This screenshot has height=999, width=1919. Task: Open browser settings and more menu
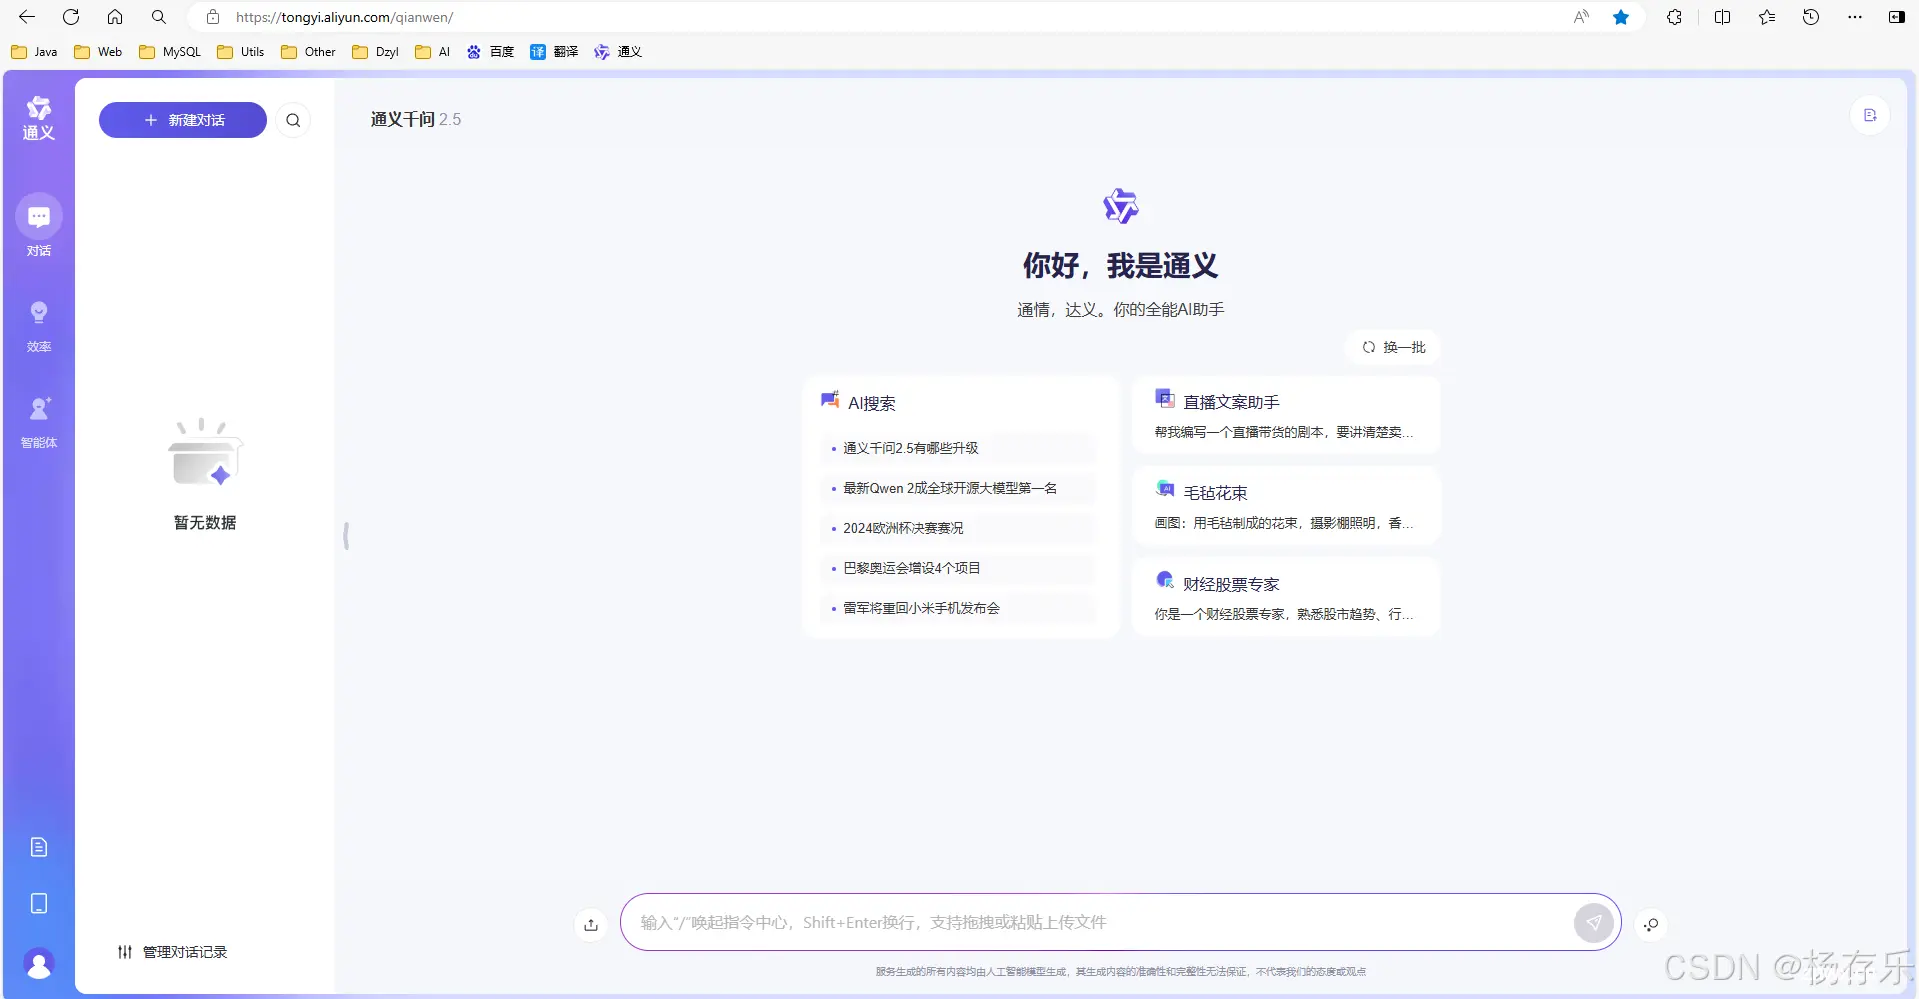(x=1855, y=17)
